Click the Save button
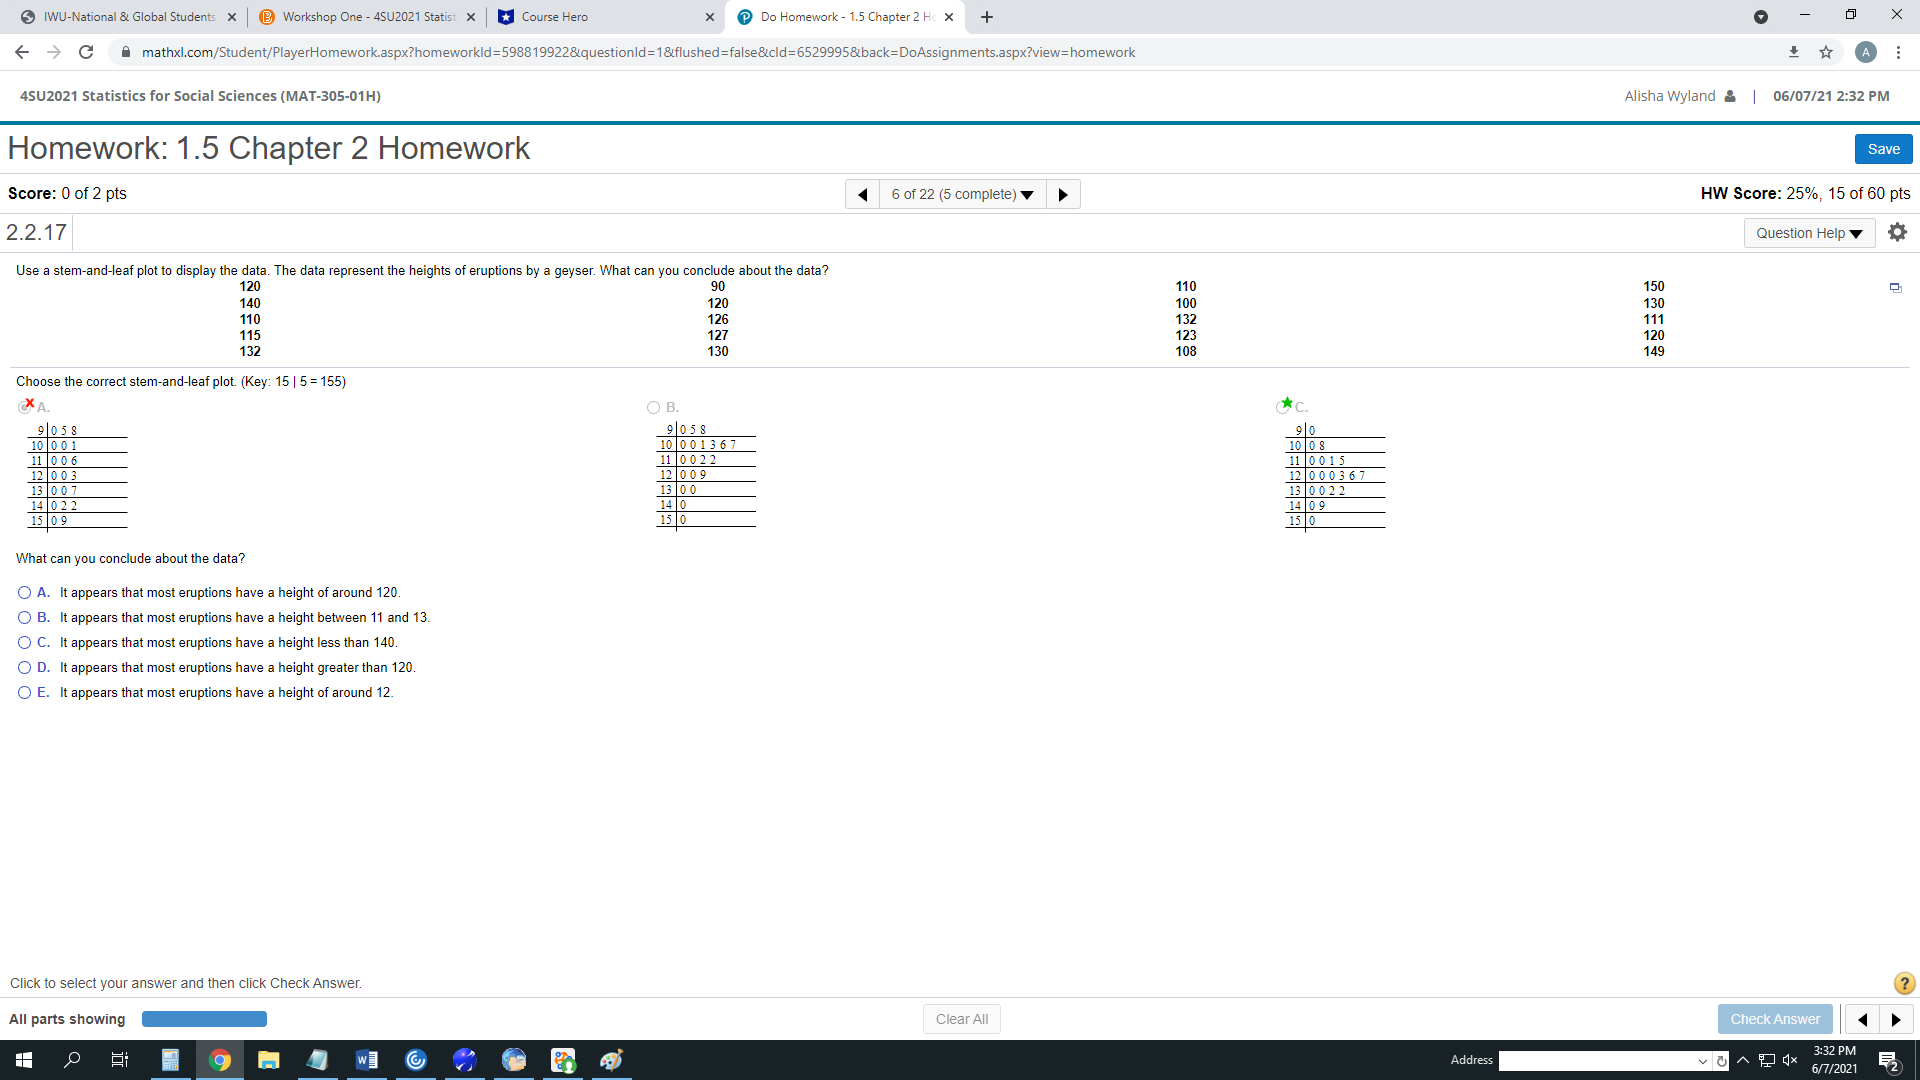Screen dimensions: 1920x1080 (1883, 149)
